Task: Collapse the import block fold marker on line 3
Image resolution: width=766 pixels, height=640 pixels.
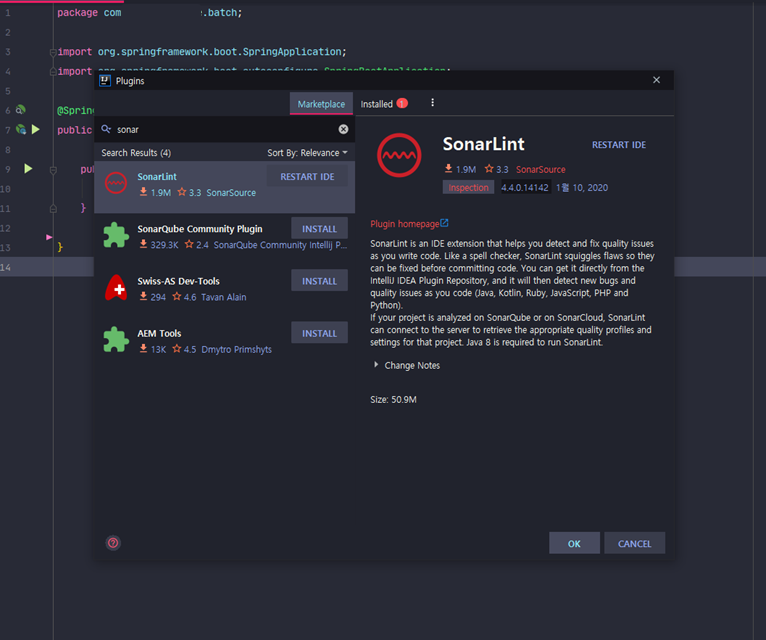Action: point(53,52)
